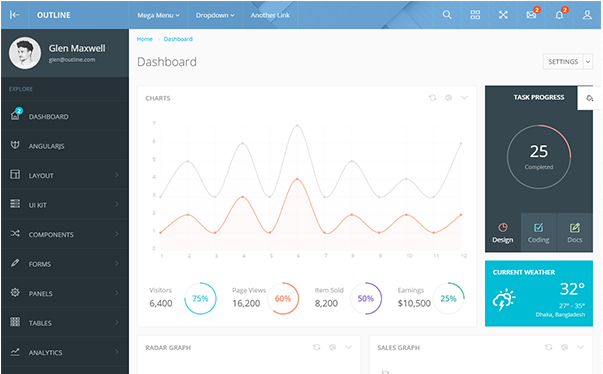Click the AngularJS shield icon
Image resolution: width=603 pixels, height=374 pixels.
coord(15,145)
